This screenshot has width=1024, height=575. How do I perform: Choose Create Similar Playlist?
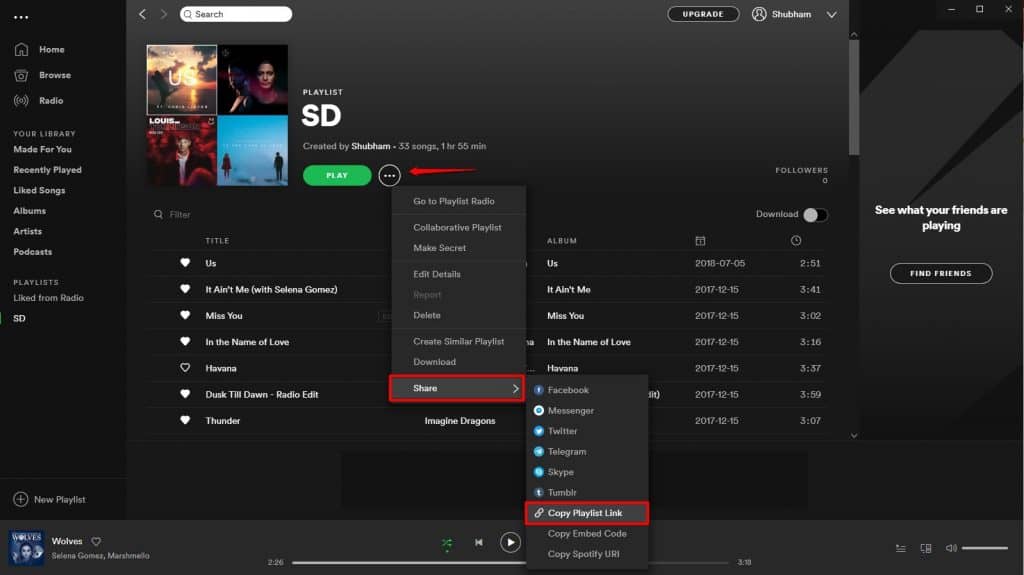[x=458, y=342]
